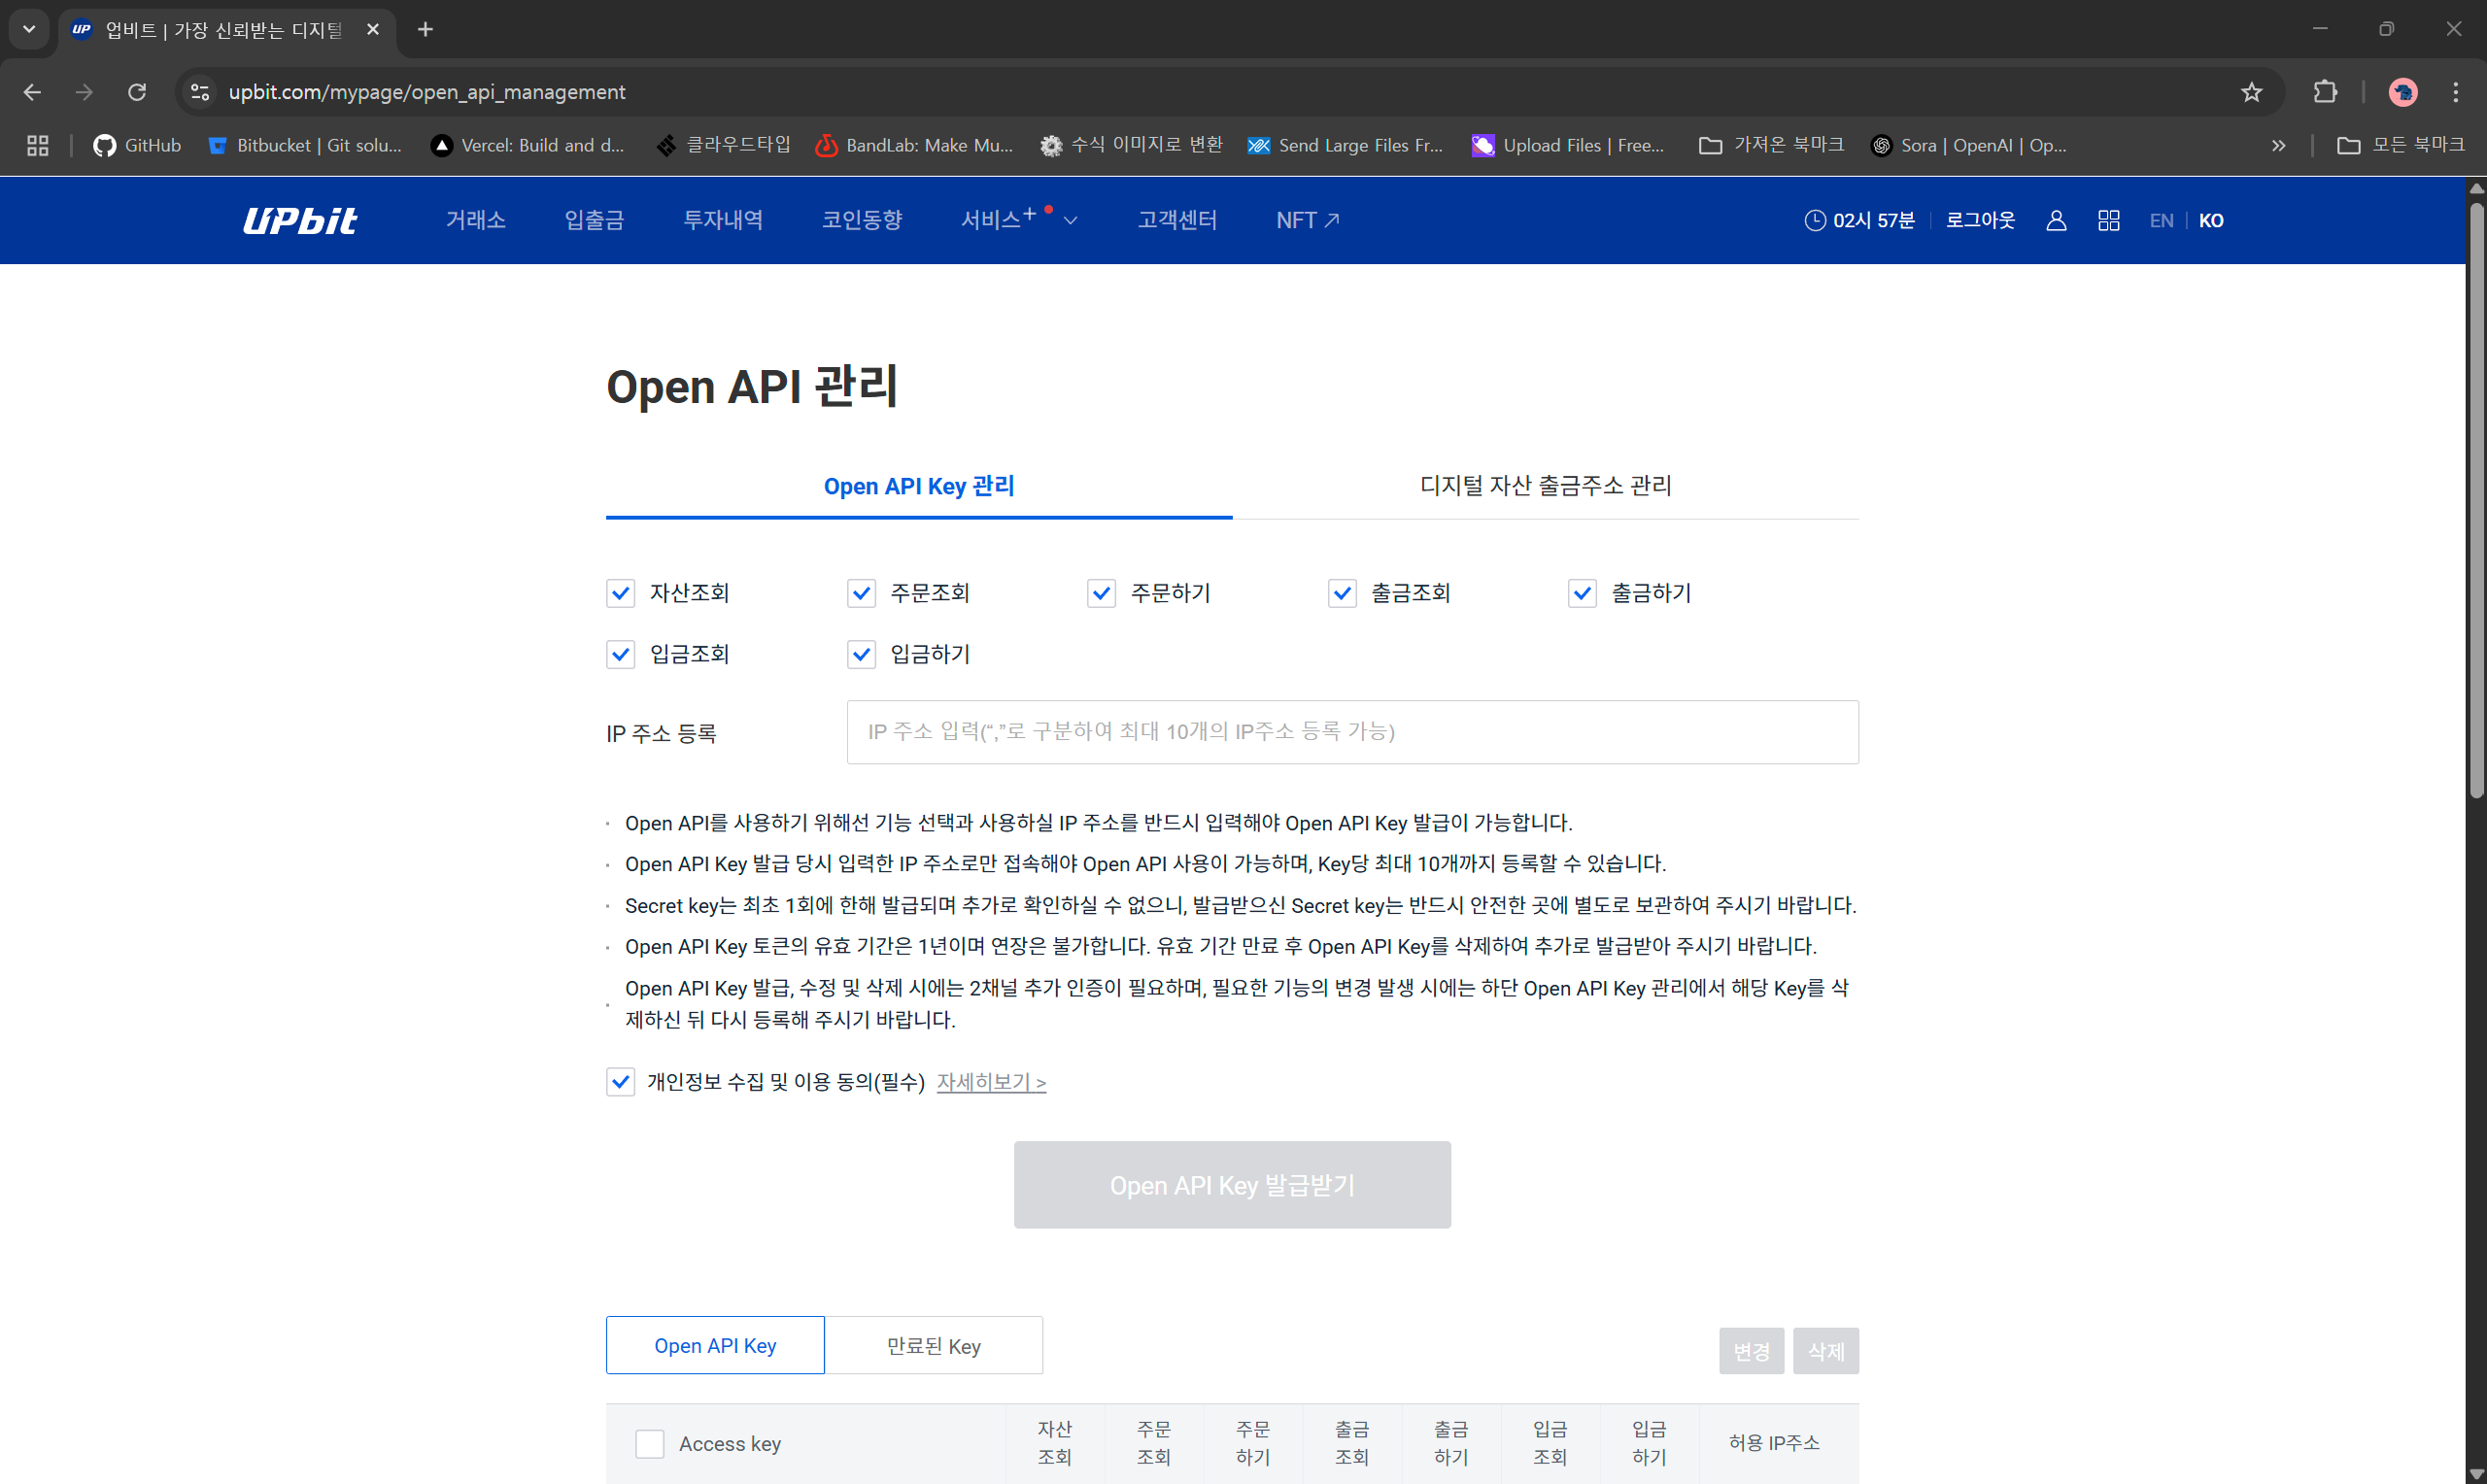The width and height of the screenshot is (2487, 1484).
Task: Uncheck the 주문하기 permission checkbox
Action: (x=1101, y=593)
